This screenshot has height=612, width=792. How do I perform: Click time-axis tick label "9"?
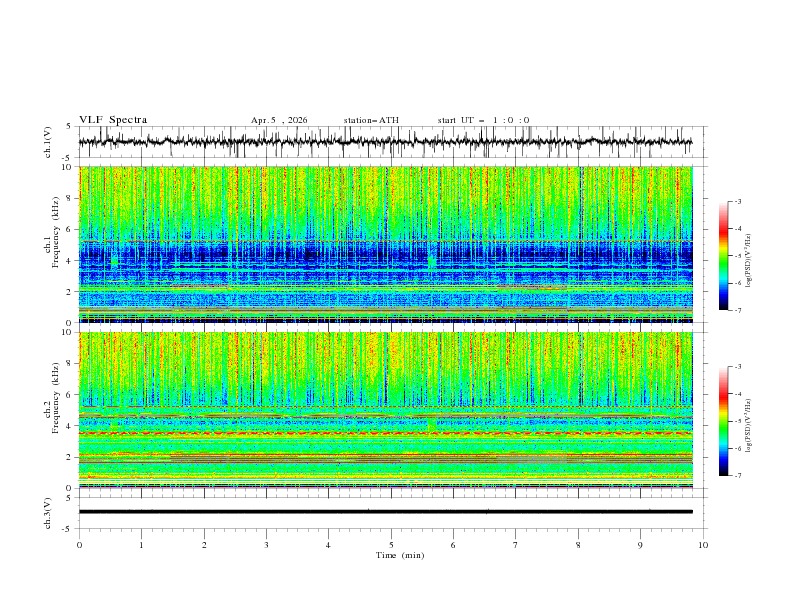coord(640,545)
